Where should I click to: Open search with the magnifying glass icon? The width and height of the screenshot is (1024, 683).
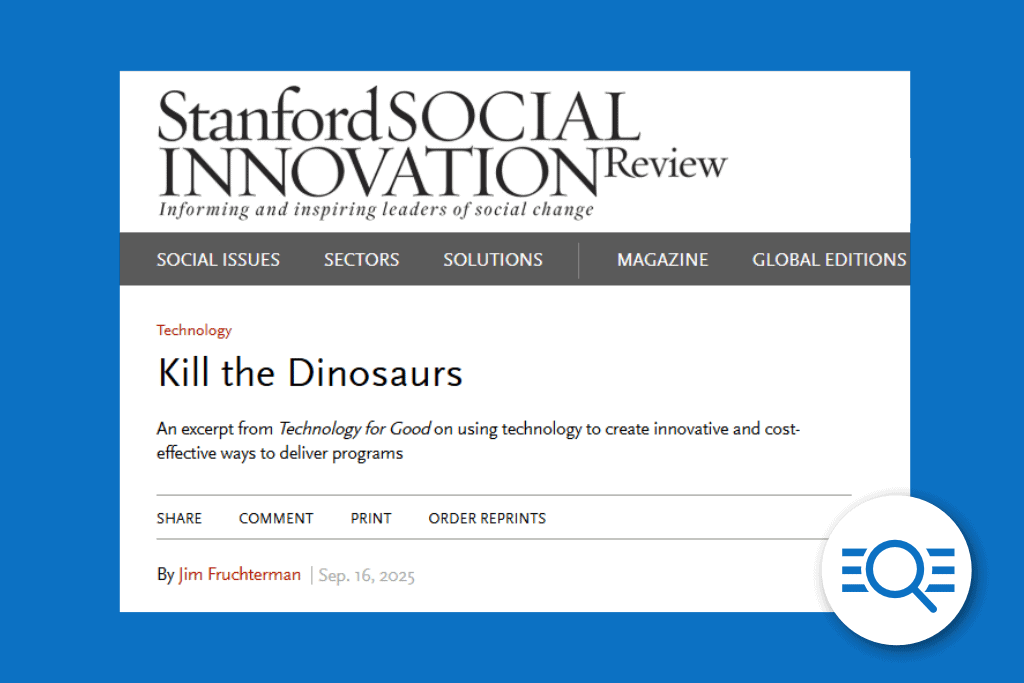click(x=897, y=570)
